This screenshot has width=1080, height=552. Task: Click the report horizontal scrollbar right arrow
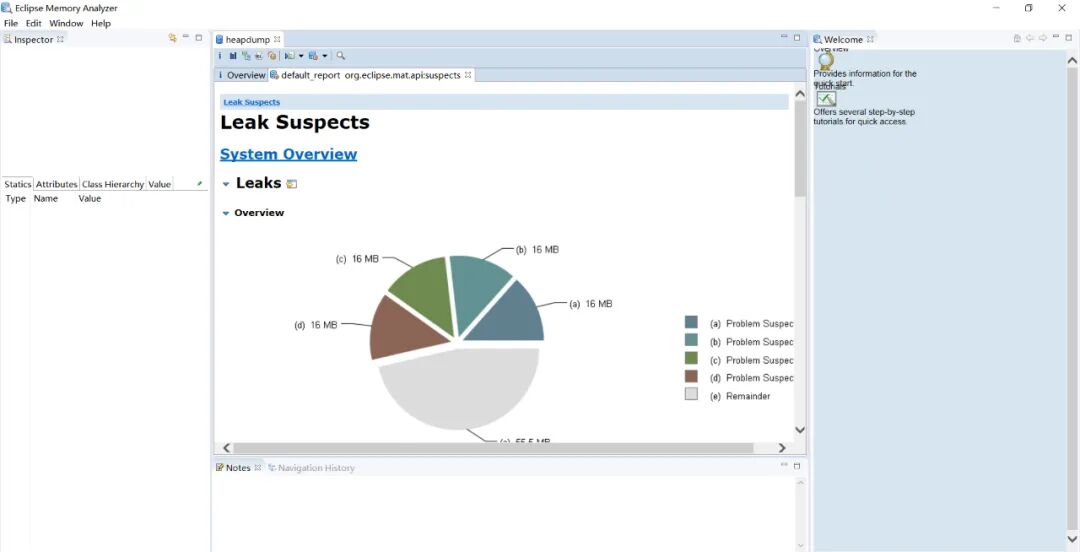pyautogui.click(x=782, y=448)
